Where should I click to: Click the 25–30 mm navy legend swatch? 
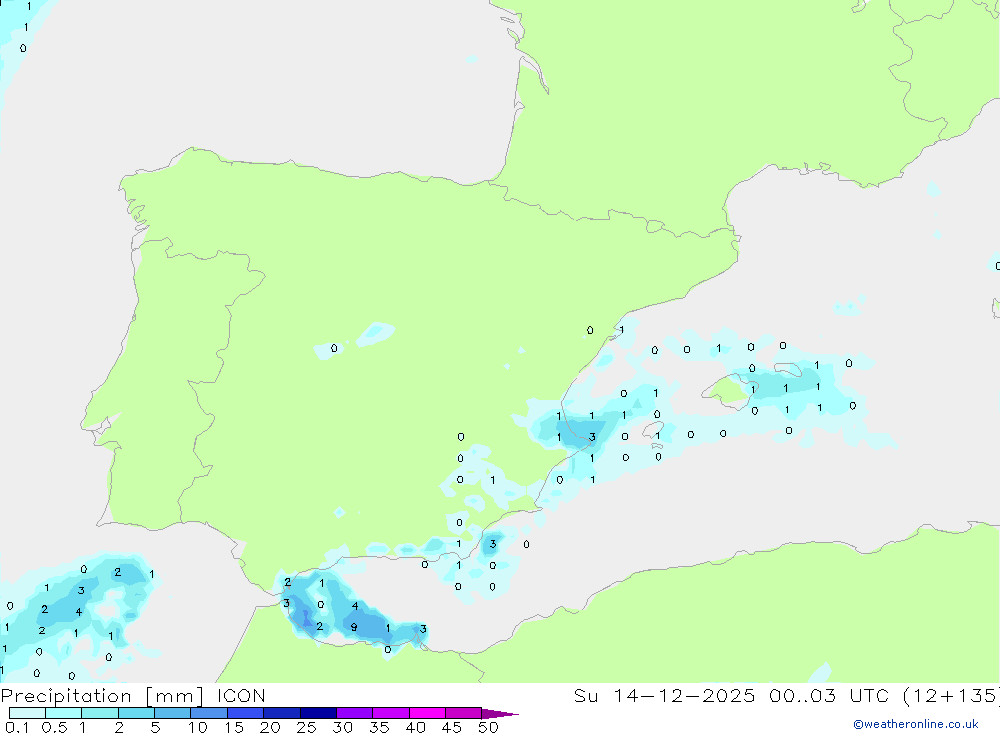(x=318, y=713)
